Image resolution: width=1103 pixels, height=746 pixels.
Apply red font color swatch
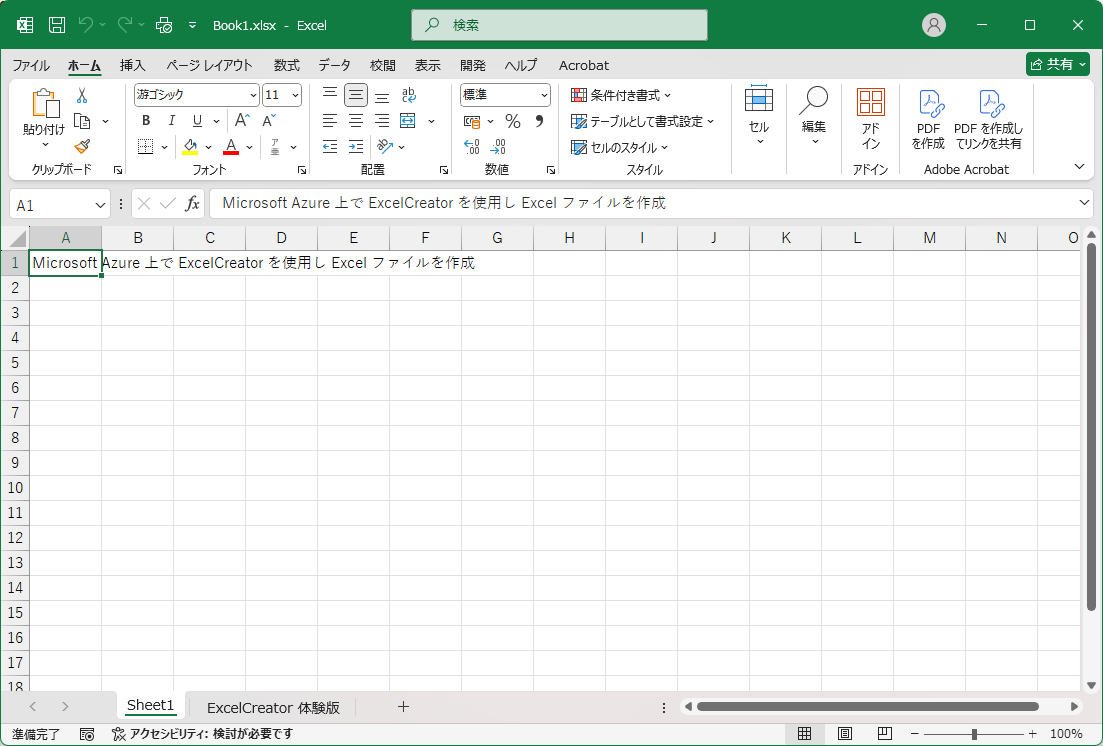pos(231,147)
